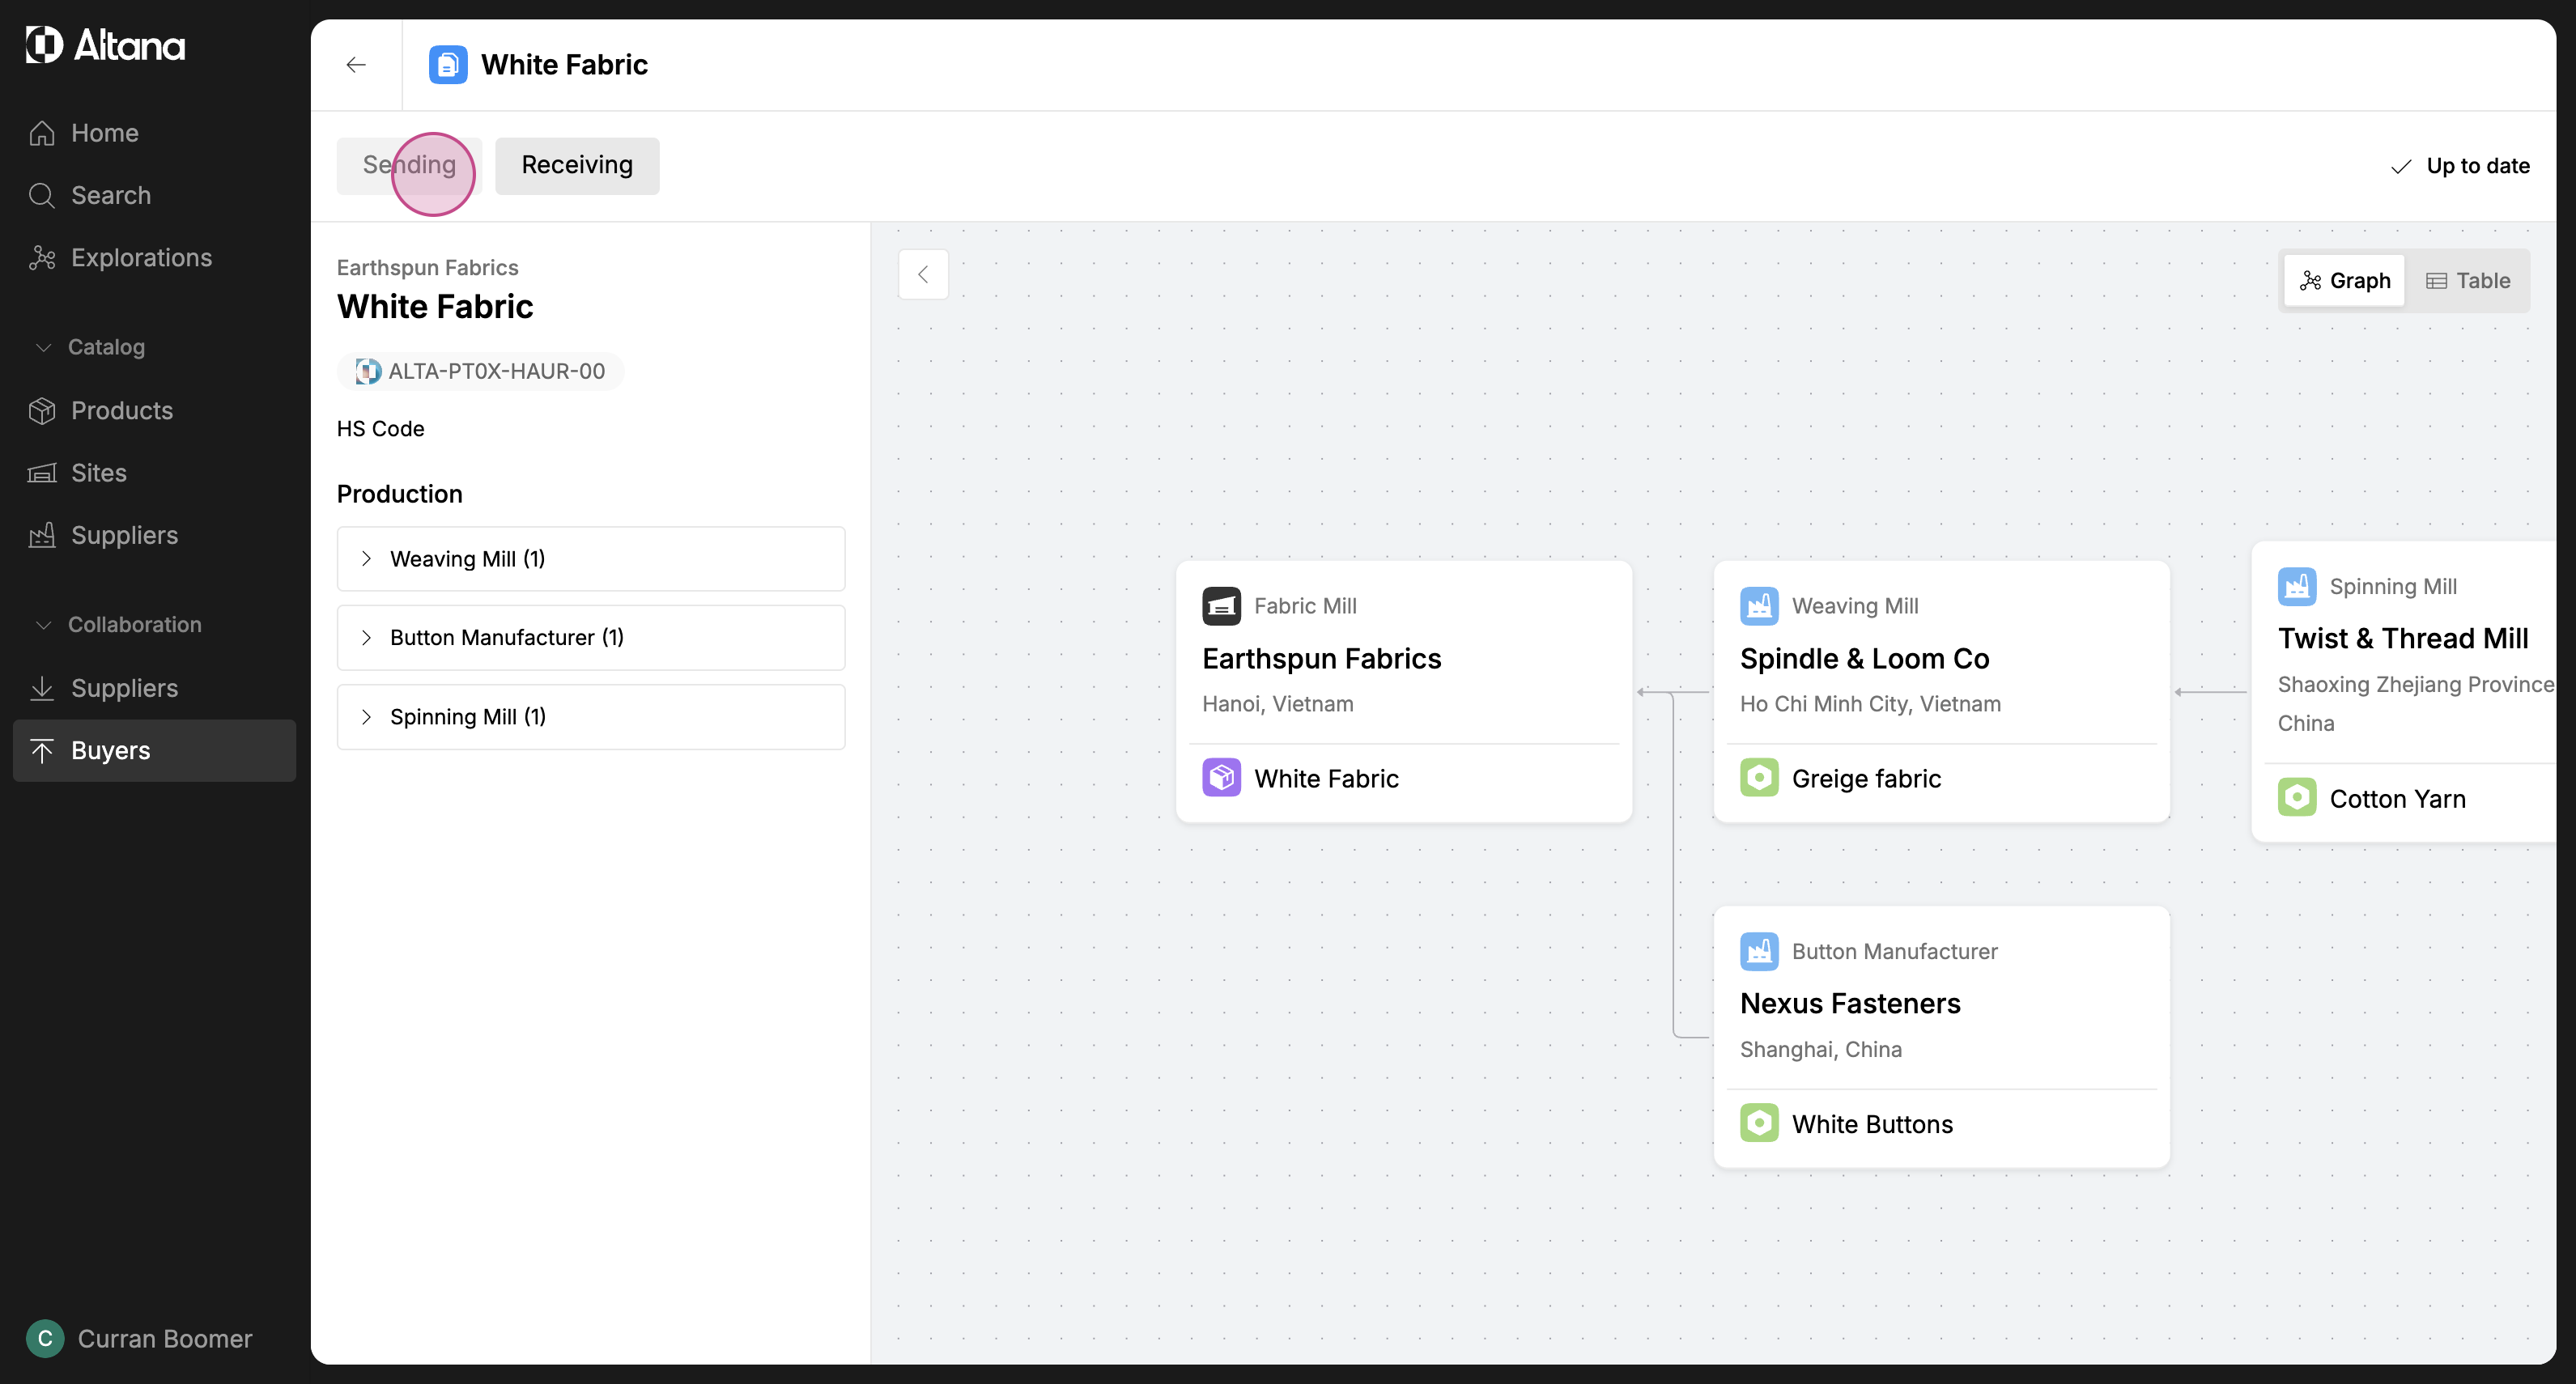
Task: Click the Greige fabric green icon
Action: (1758, 778)
